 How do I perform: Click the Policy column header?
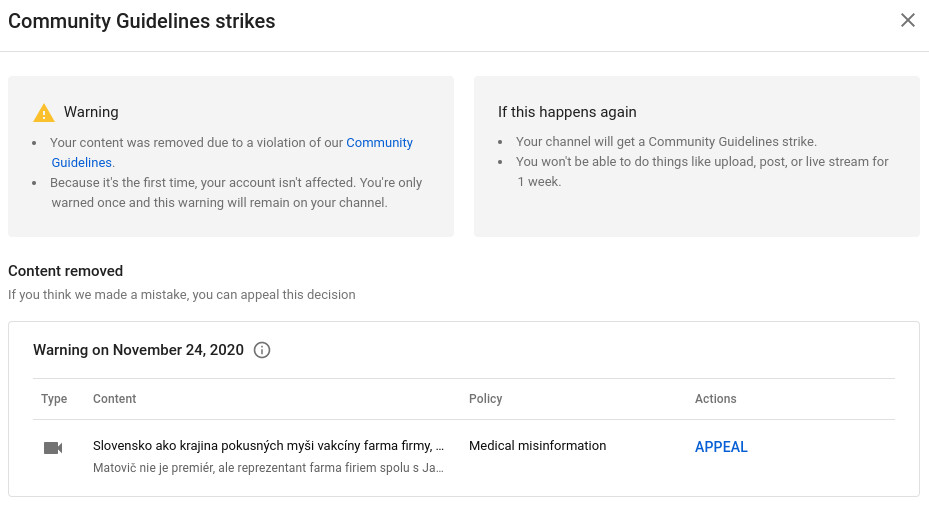(x=485, y=399)
